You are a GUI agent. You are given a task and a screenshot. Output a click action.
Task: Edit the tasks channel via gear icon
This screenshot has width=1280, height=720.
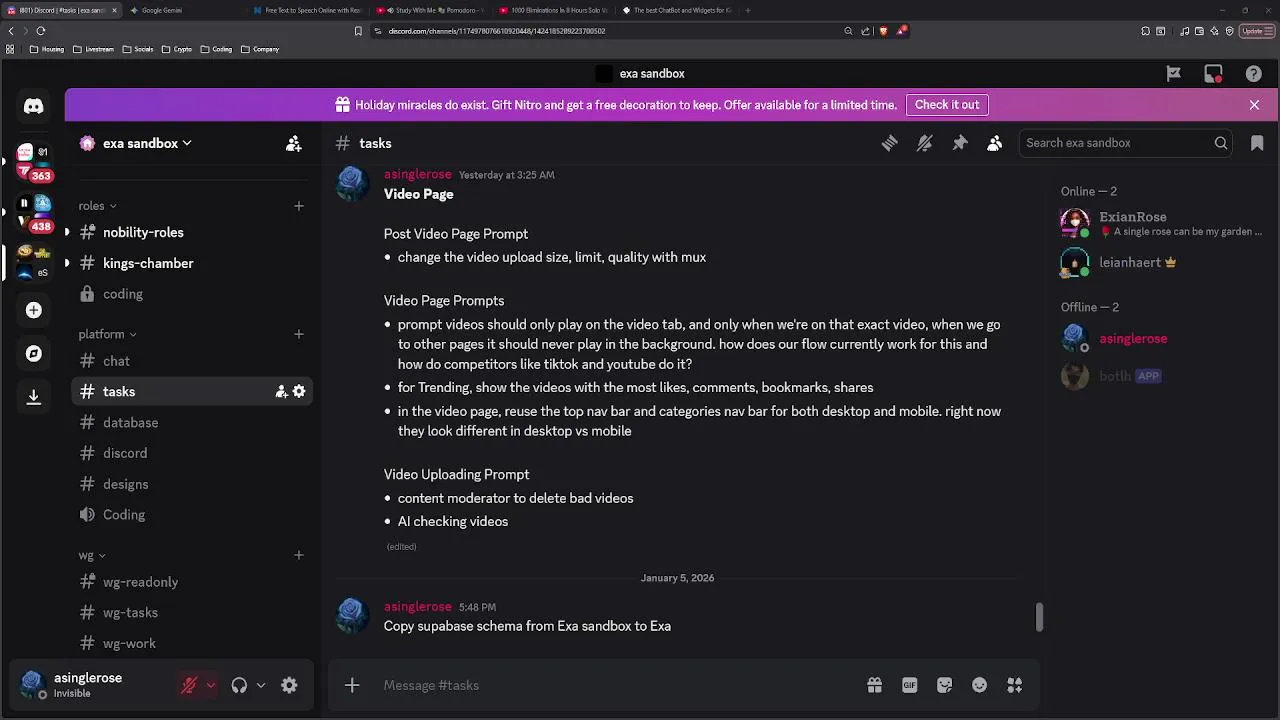pos(299,392)
